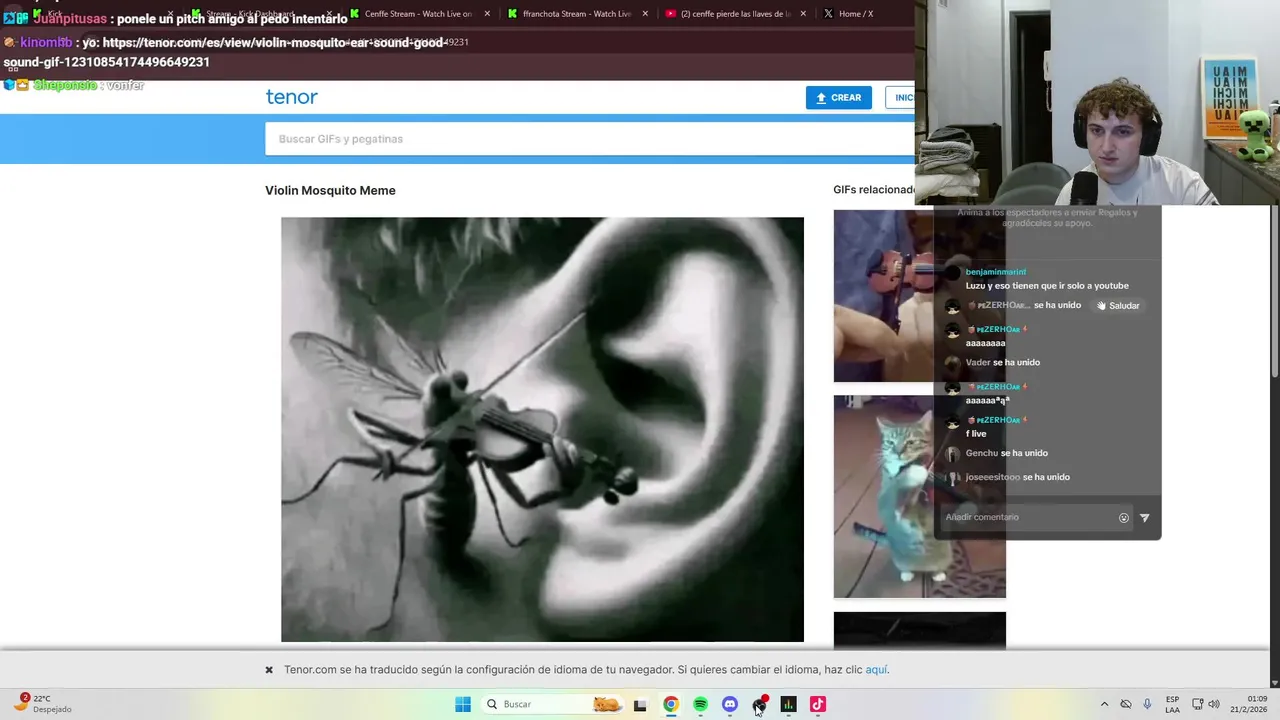Open Discord from the taskbar
Screen dimensions: 1280x720
coord(730,704)
